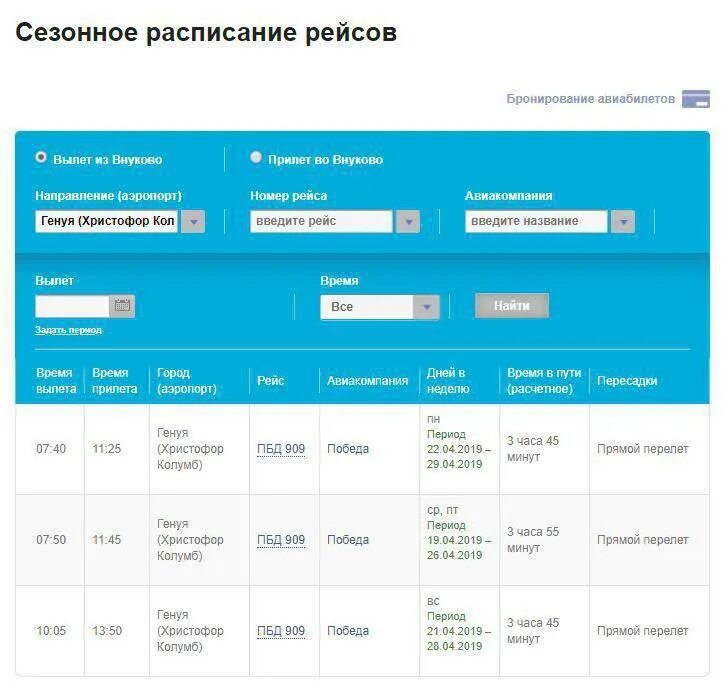This screenshot has width=726, height=687.
Task: Click 'Генуя (Христофор Колумб)' in the 07:40 row
Action: [190, 449]
